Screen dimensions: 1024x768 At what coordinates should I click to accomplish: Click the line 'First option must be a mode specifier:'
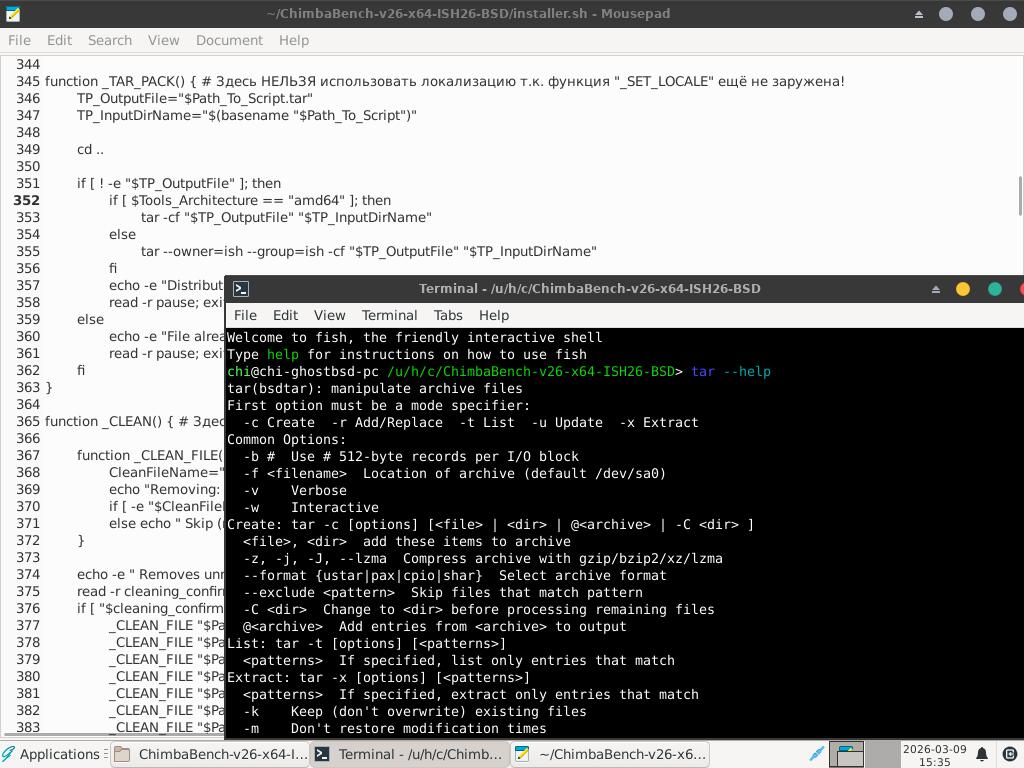(x=379, y=406)
